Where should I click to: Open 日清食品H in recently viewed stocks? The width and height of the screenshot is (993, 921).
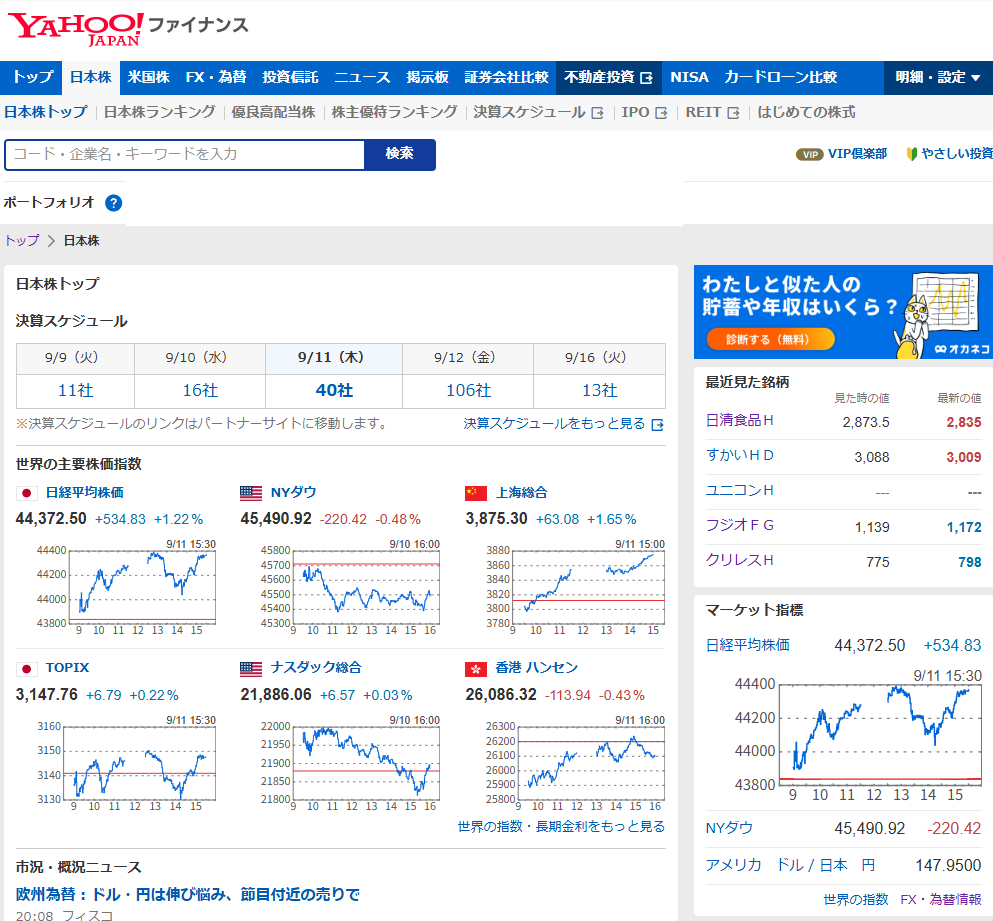pyautogui.click(x=739, y=421)
